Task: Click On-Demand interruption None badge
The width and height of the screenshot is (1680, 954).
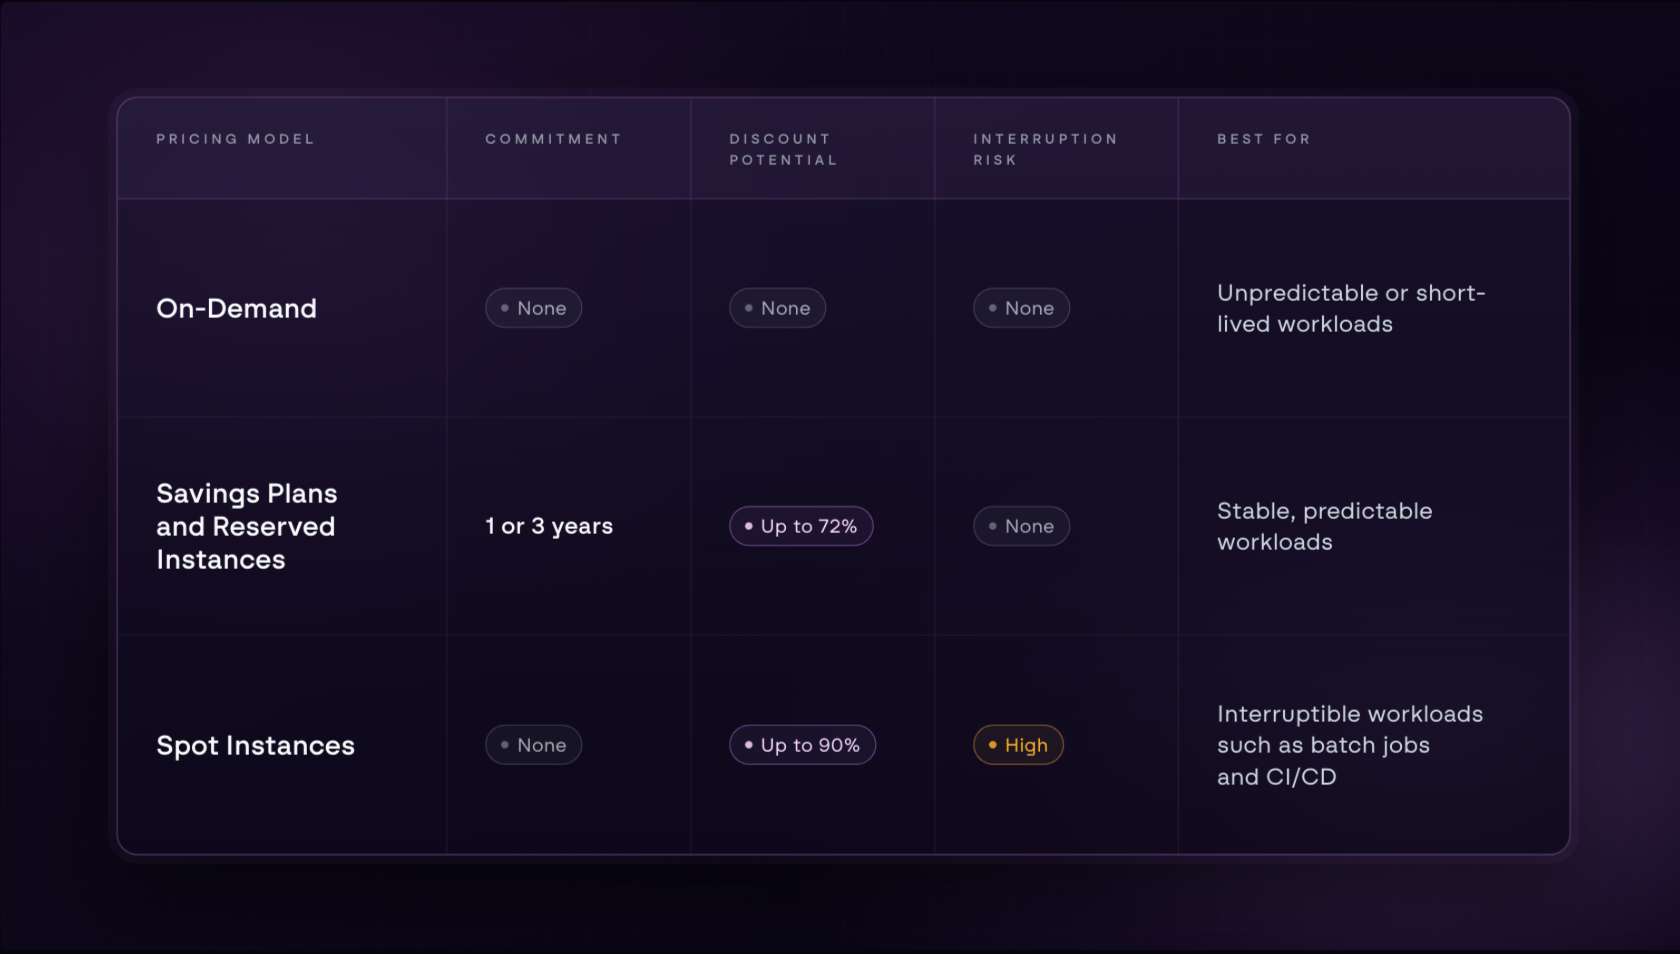Action: [x=1021, y=308]
